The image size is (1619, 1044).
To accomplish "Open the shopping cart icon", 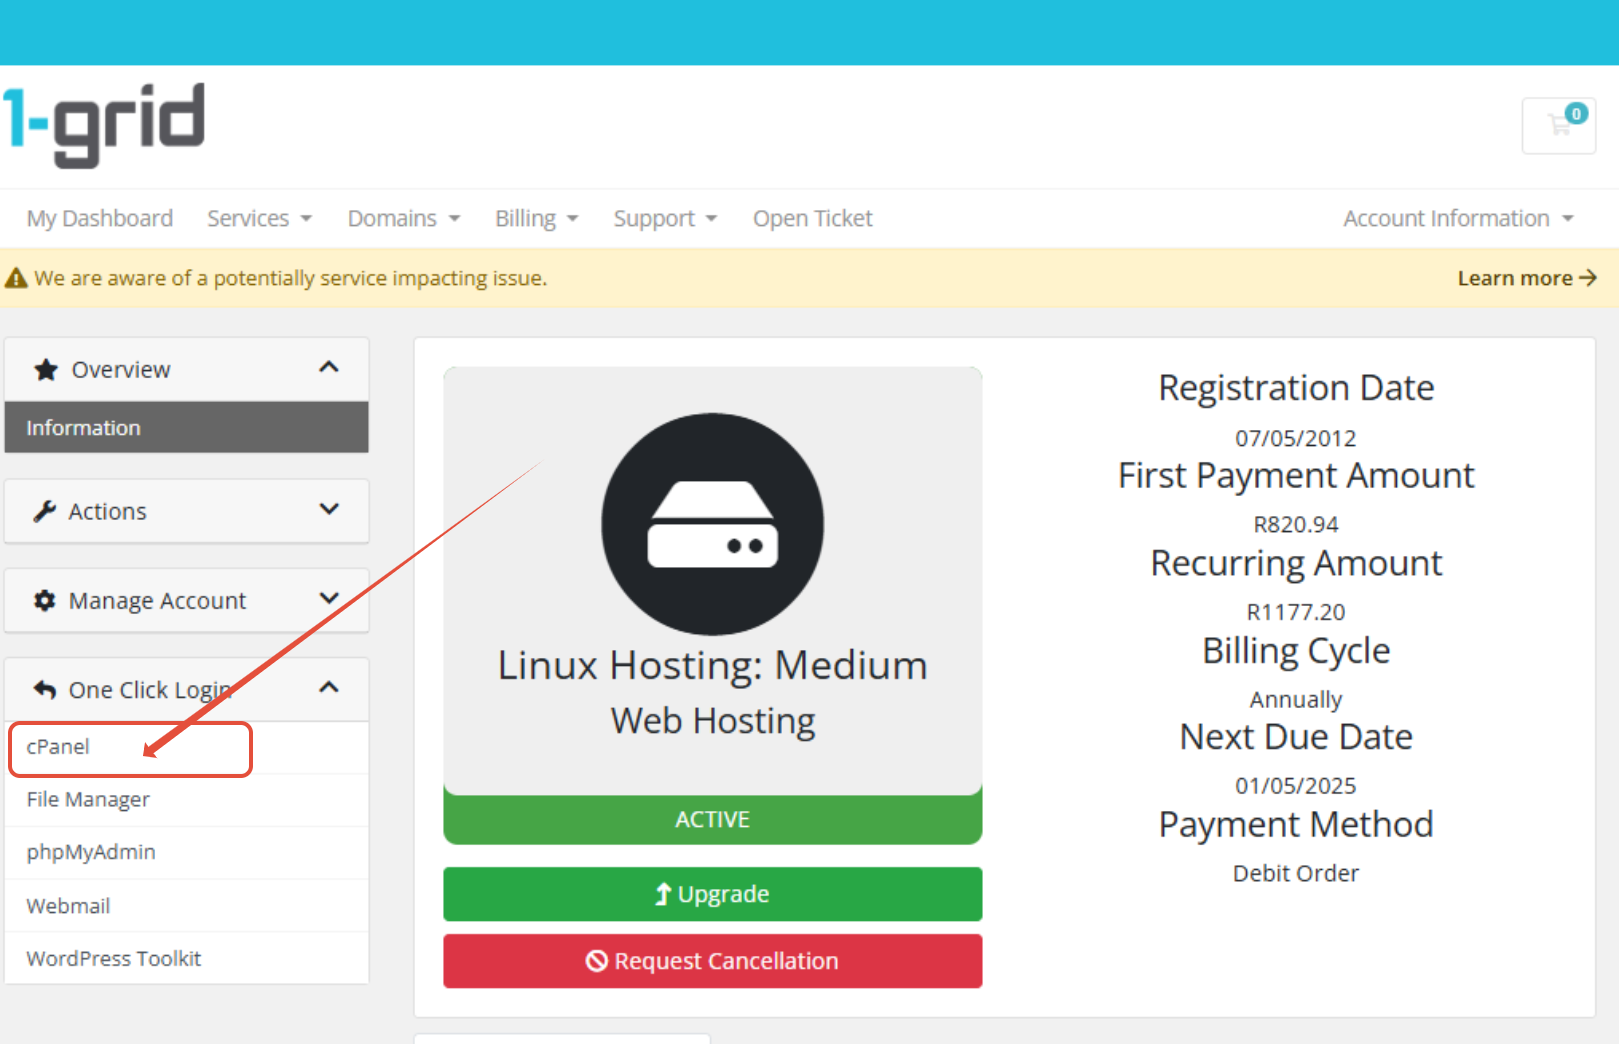I will pos(1558,125).
